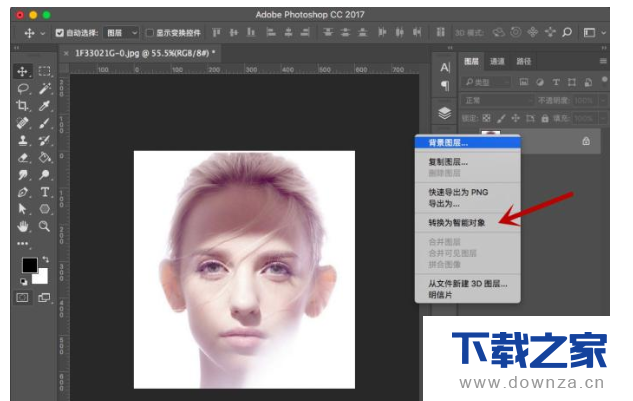Select the Pen tool
The image size is (633, 401).
tap(23, 192)
